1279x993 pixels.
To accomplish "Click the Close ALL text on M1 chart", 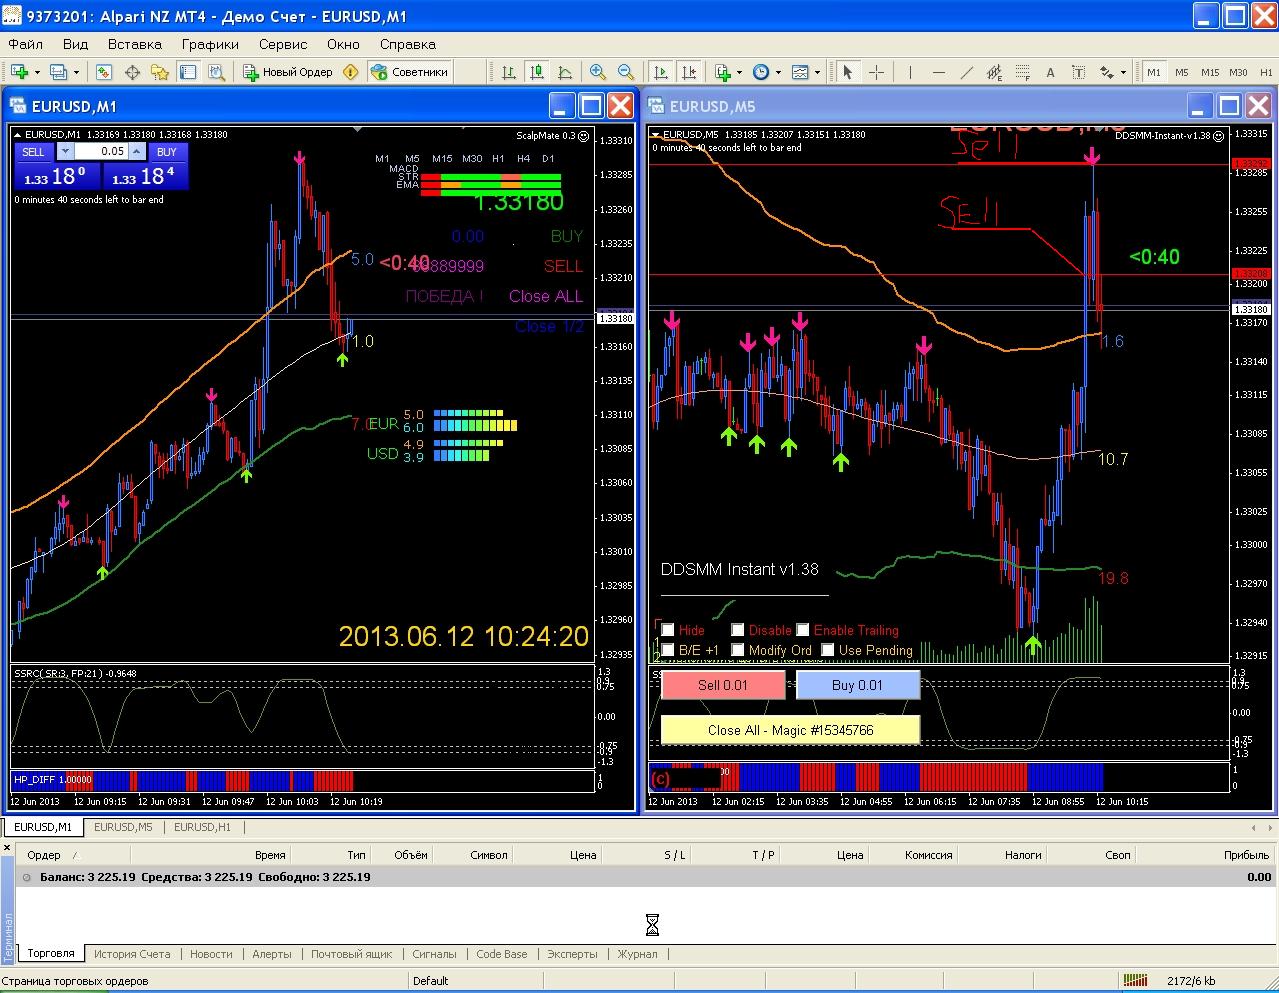I will (x=545, y=296).
